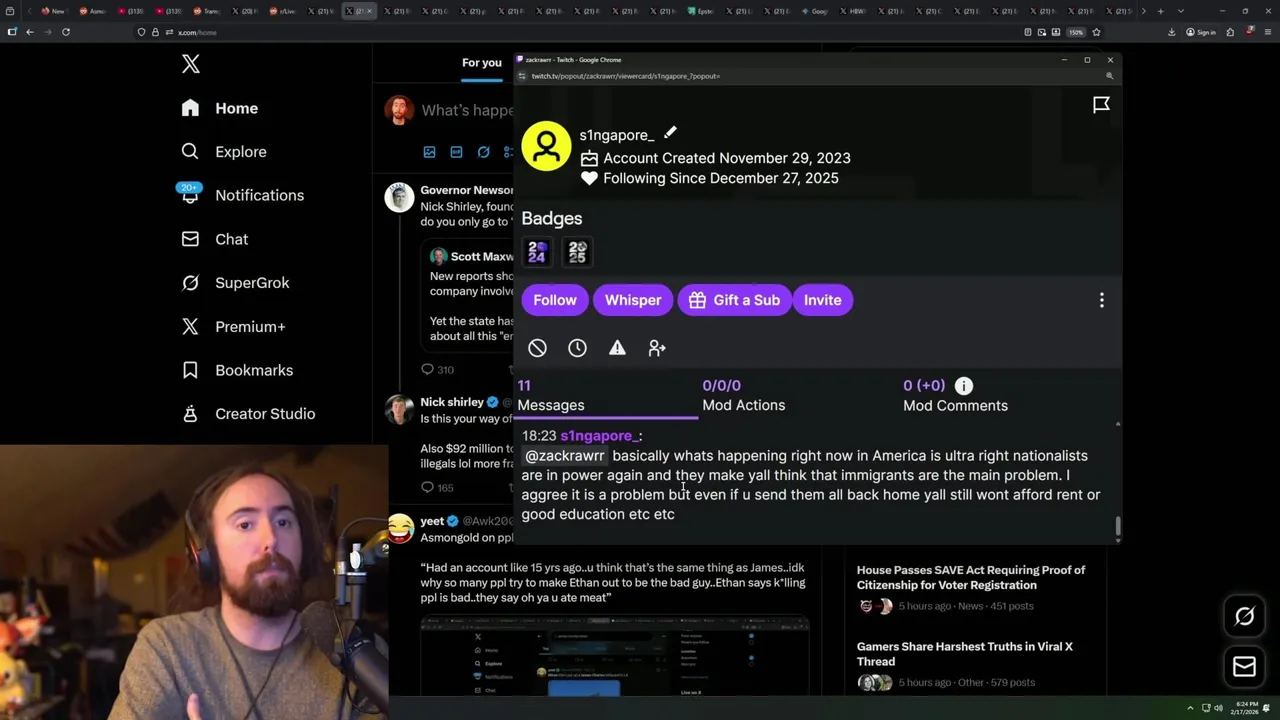Click the X logo in the sidebar
This screenshot has height=720, width=1280.
(191, 65)
